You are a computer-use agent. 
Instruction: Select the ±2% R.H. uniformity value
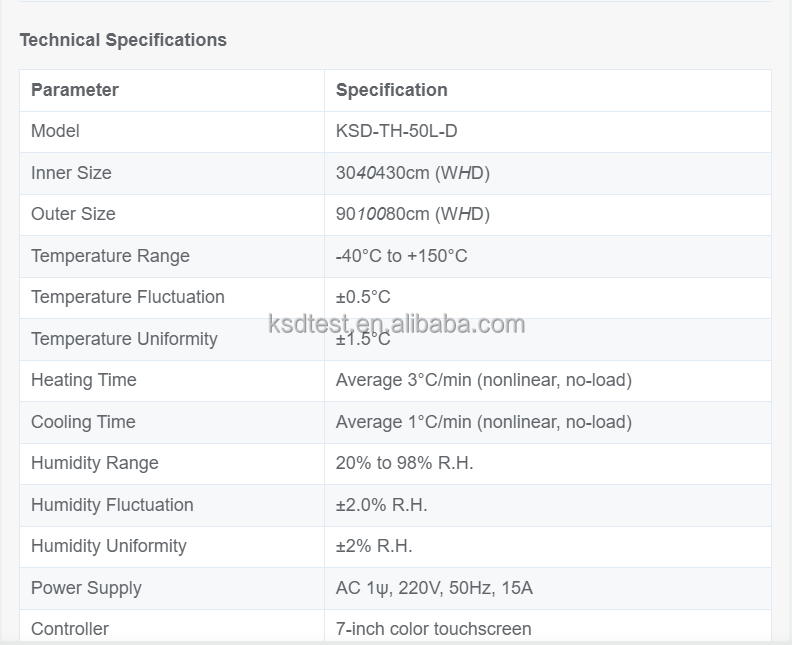click(374, 546)
